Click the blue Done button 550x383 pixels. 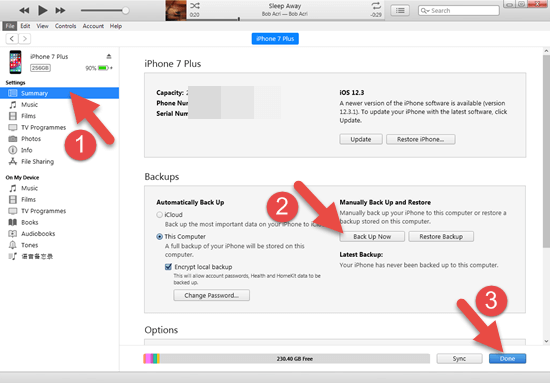point(507,358)
